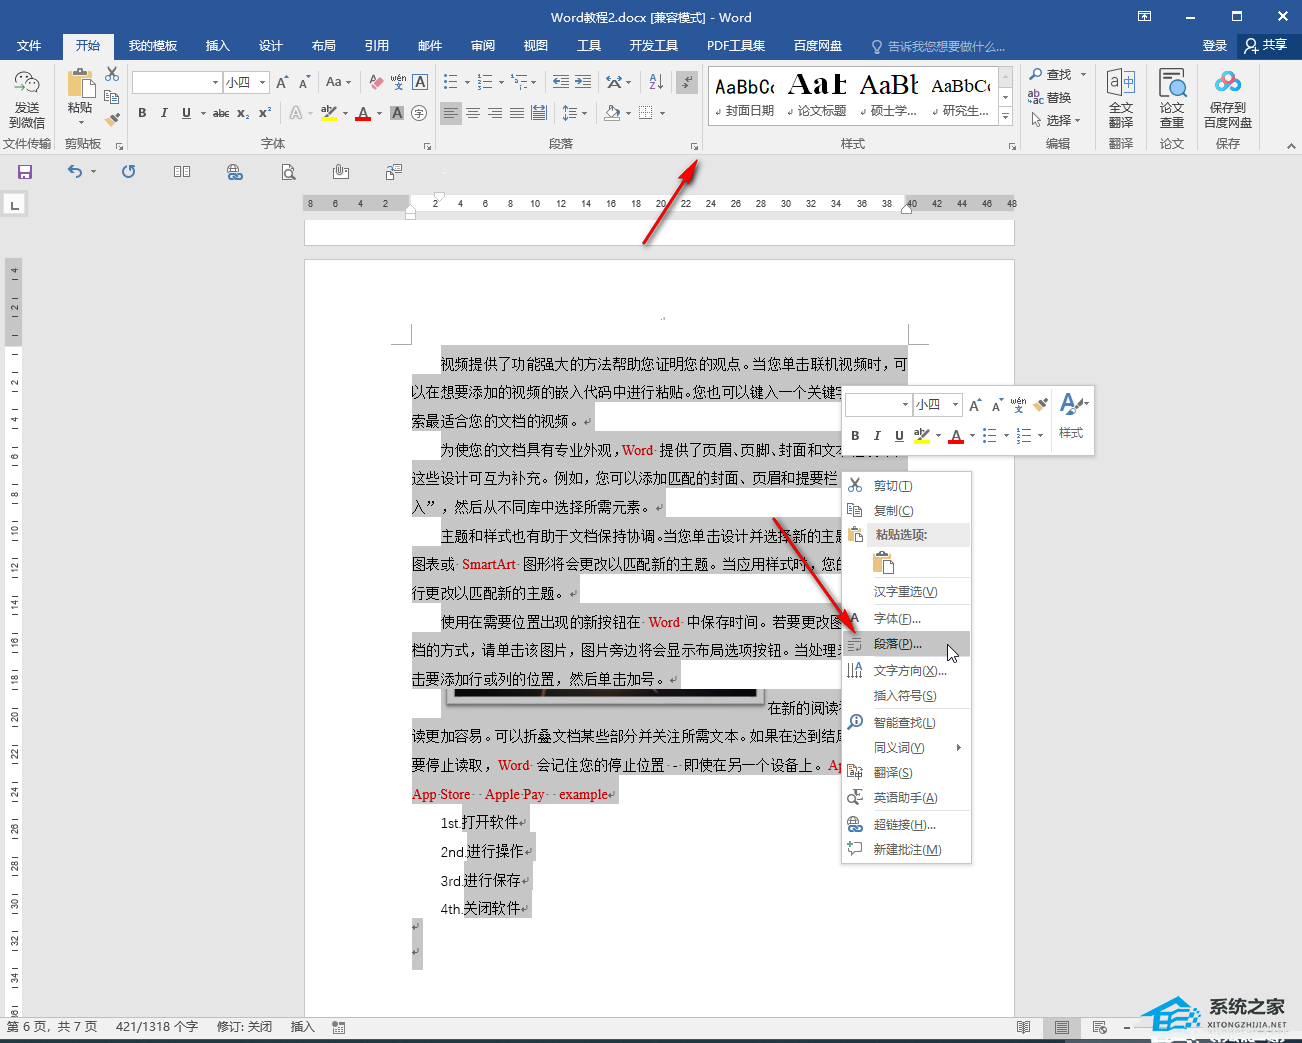The height and width of the screenshot is (1043, 1302).
Task: Click the Increase Indent icon in the ribbon
Action: (x=583, y=82)
